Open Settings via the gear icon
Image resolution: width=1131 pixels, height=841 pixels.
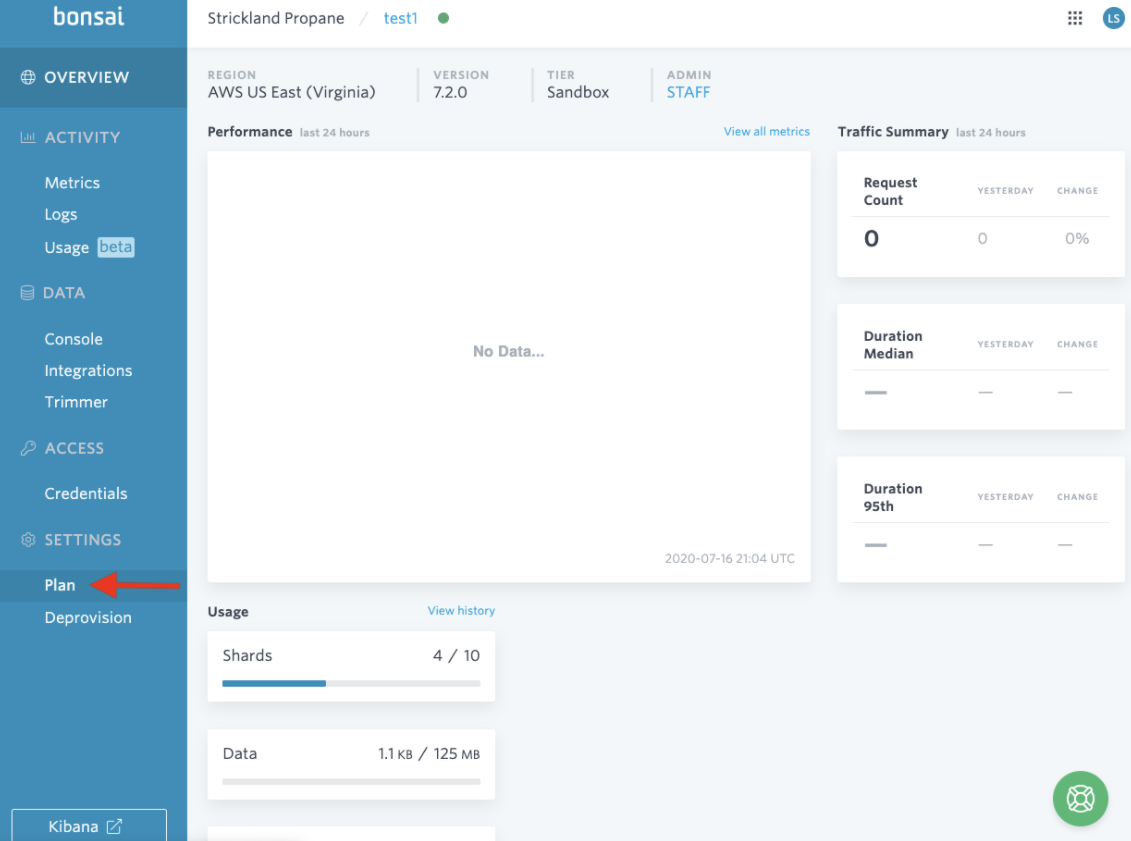(27, 540)
